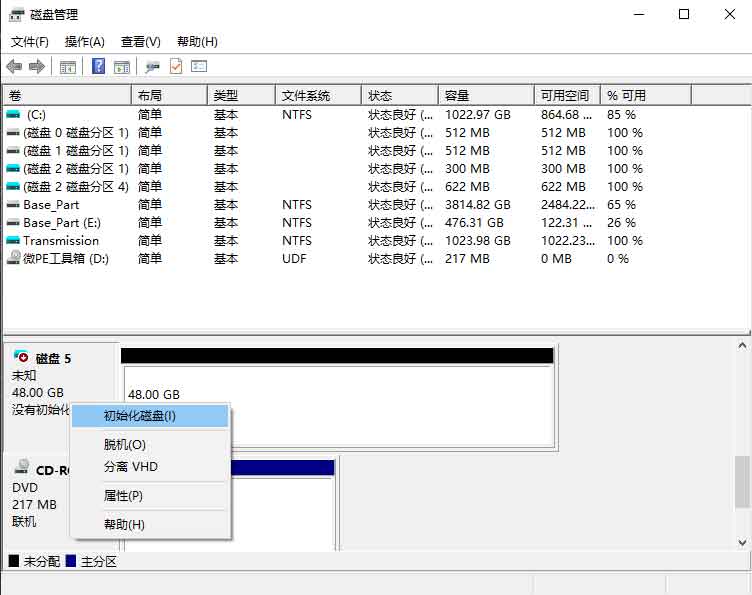The height and width of the screenshot is (595, 752).
Task: Click the blue 主分区 legend swatch
Action: point(70,561)
